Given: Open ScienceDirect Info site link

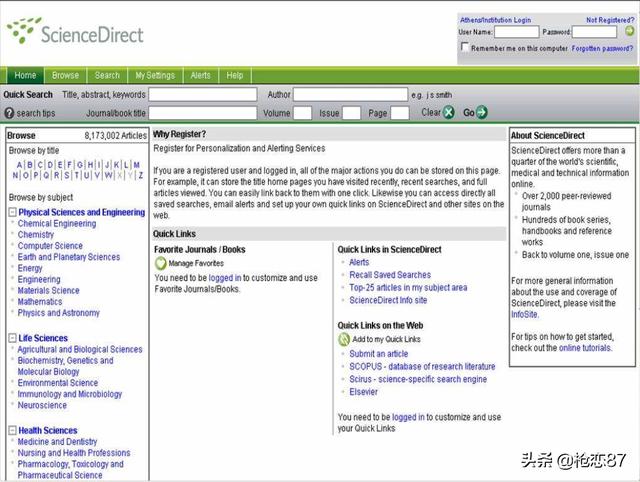Looking at the screenshot, I should pos(388,300).
